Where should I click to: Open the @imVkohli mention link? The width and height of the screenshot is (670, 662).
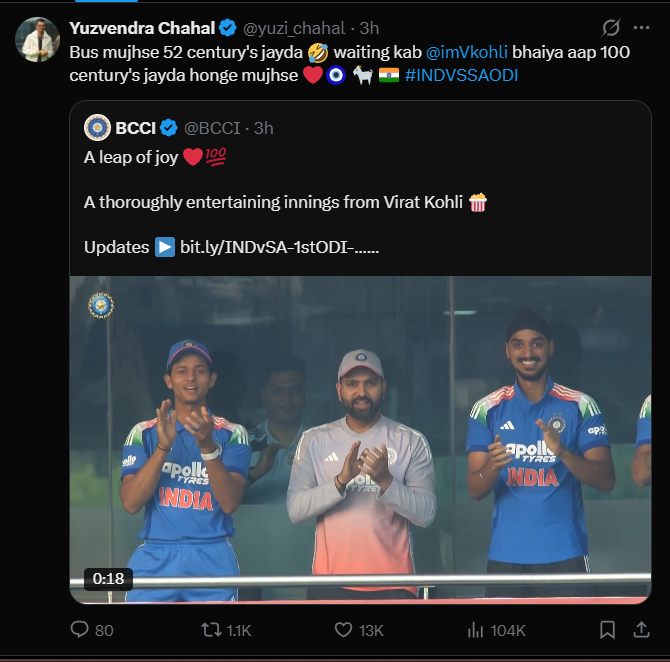click(x=469, y=51)
